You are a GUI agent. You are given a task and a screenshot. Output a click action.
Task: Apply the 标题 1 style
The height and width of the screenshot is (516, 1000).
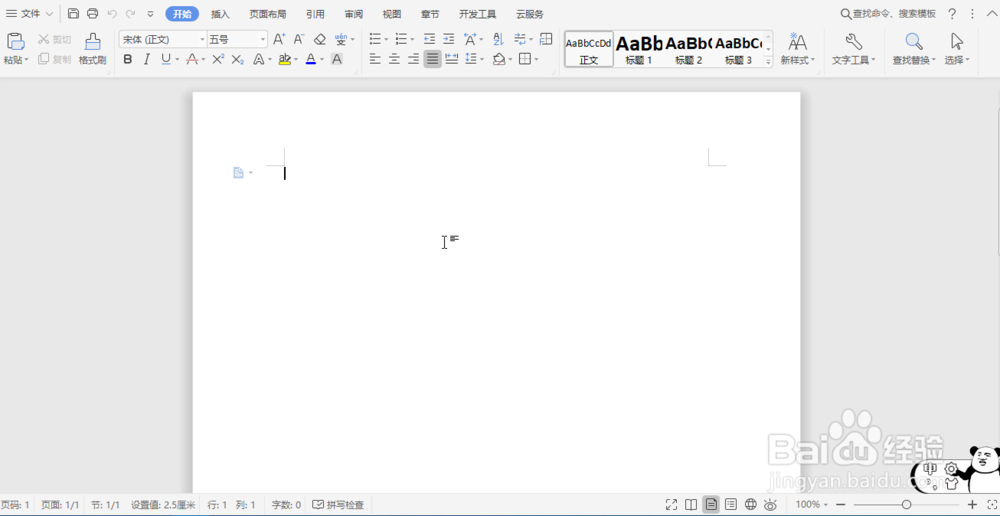(x=638, y=49)
